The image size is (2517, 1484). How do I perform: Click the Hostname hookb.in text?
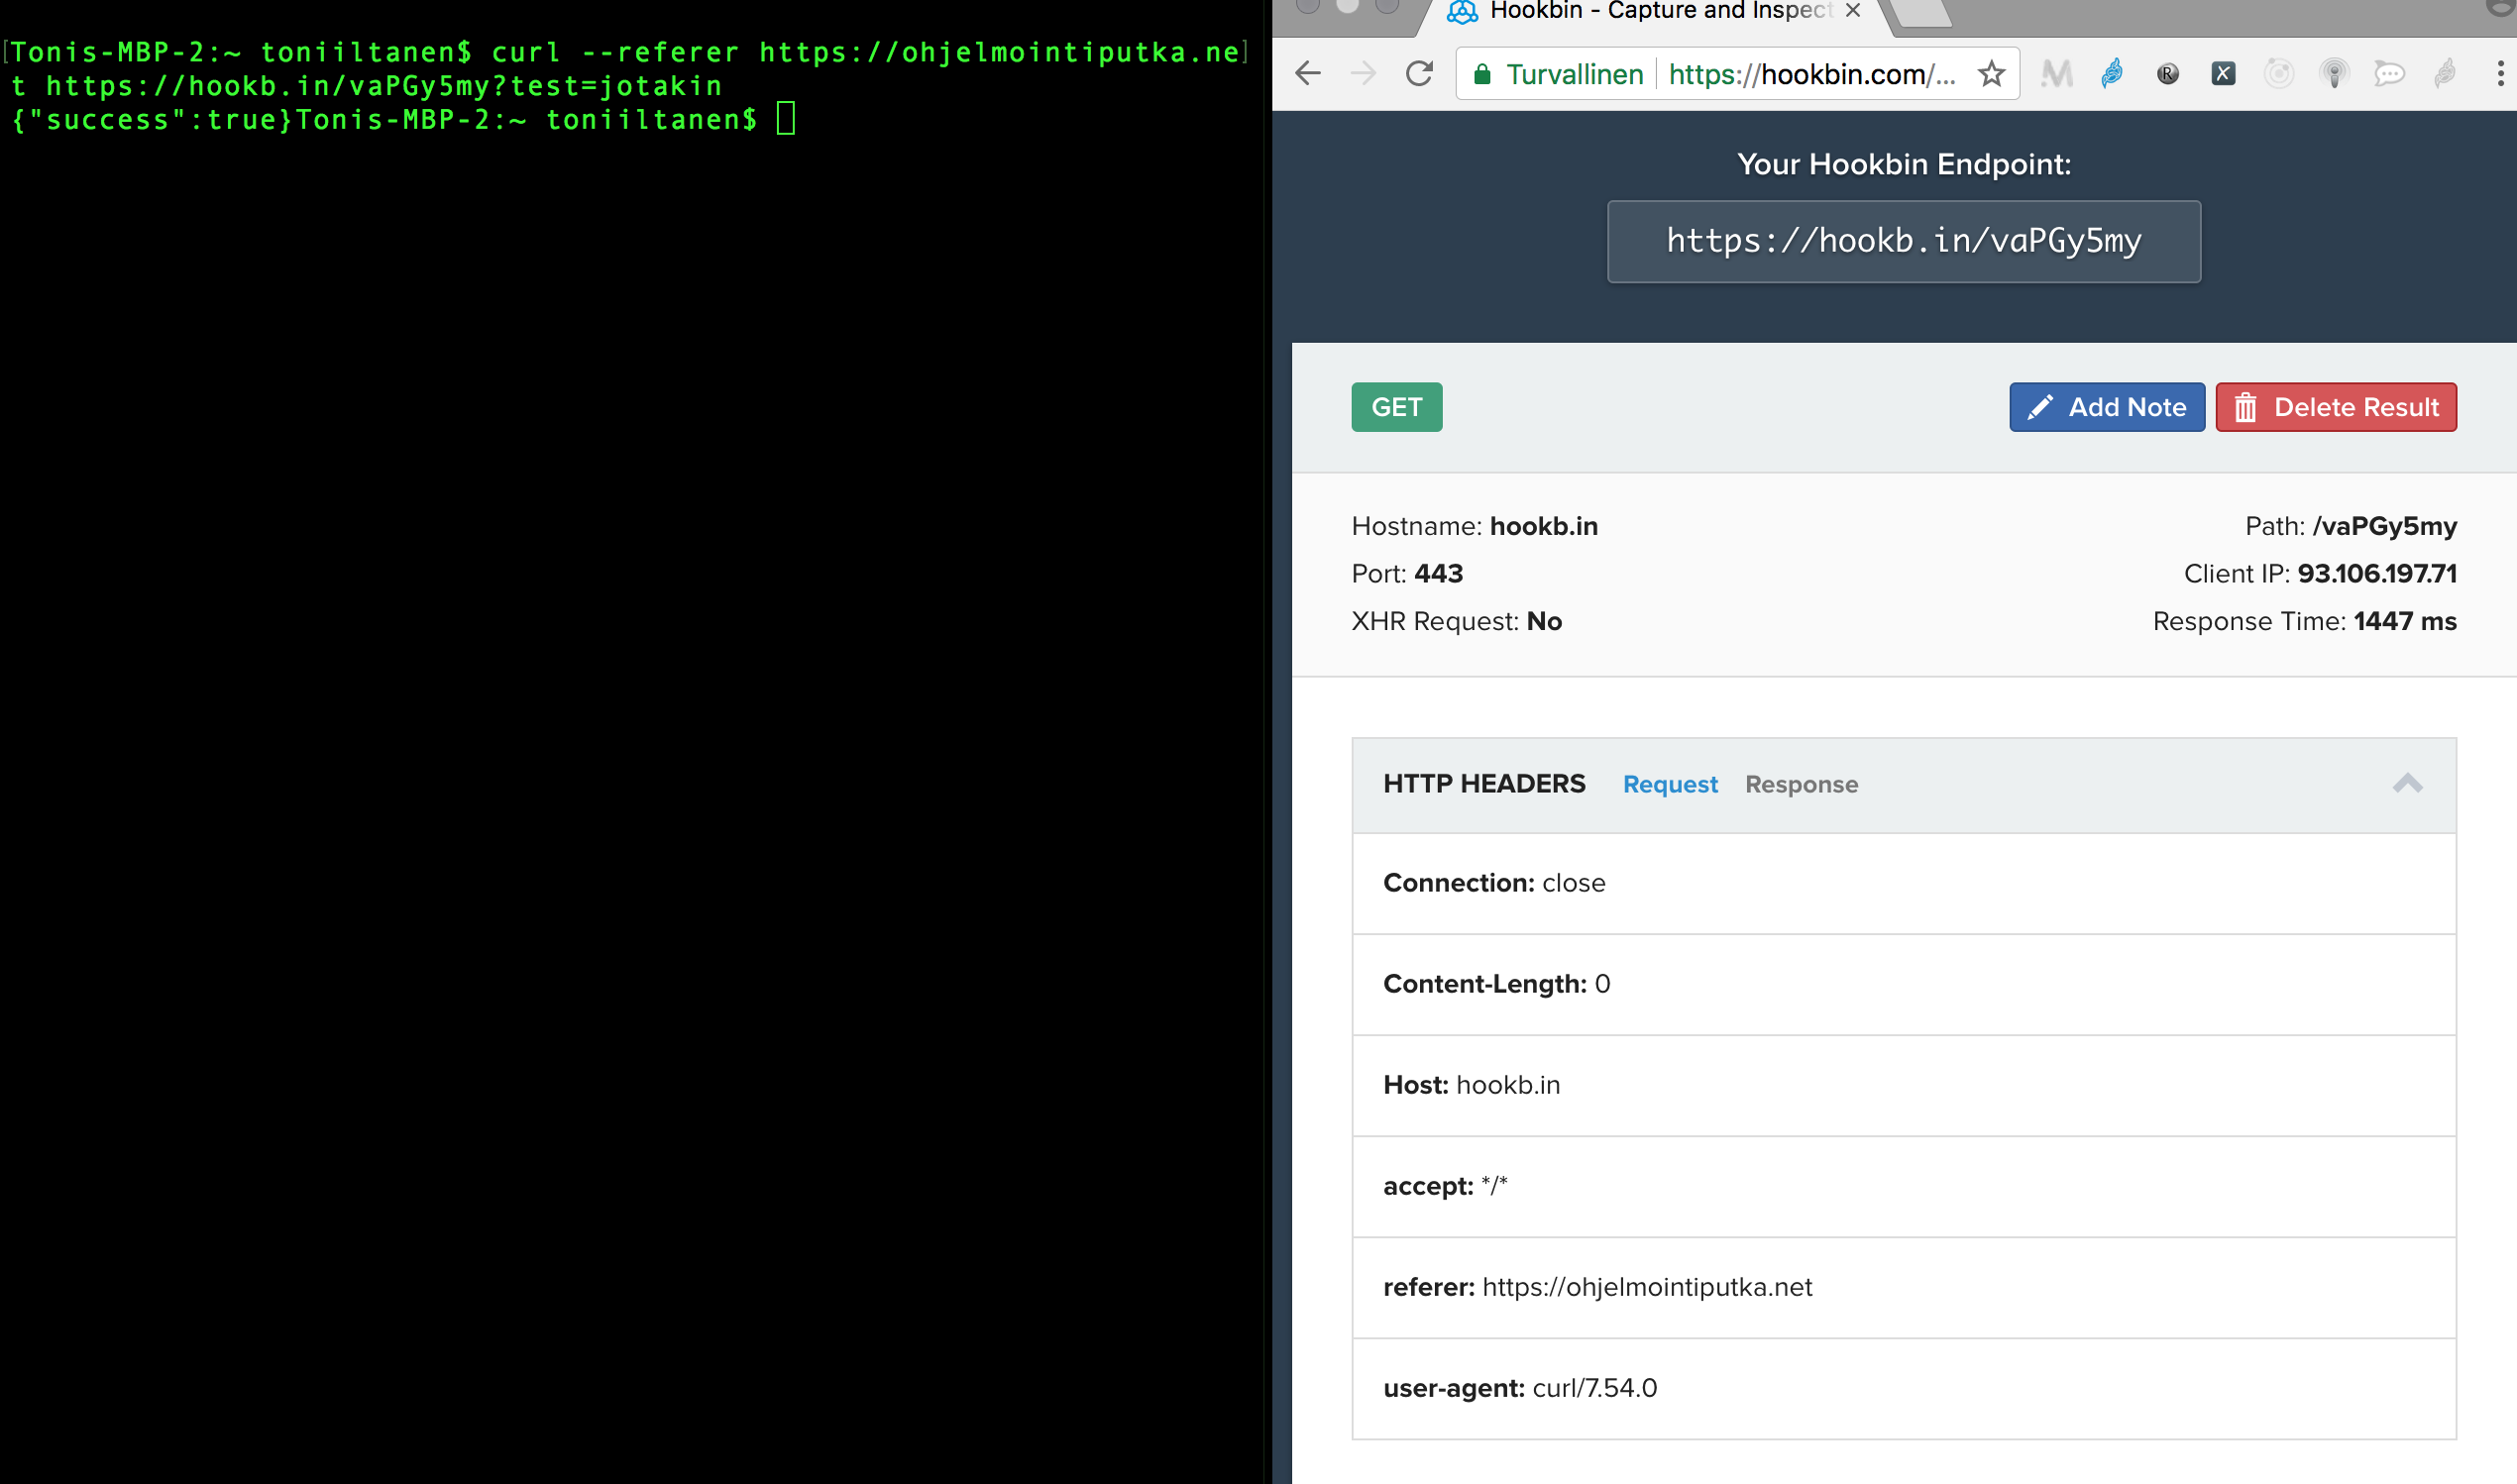[x=1474, y=526]
